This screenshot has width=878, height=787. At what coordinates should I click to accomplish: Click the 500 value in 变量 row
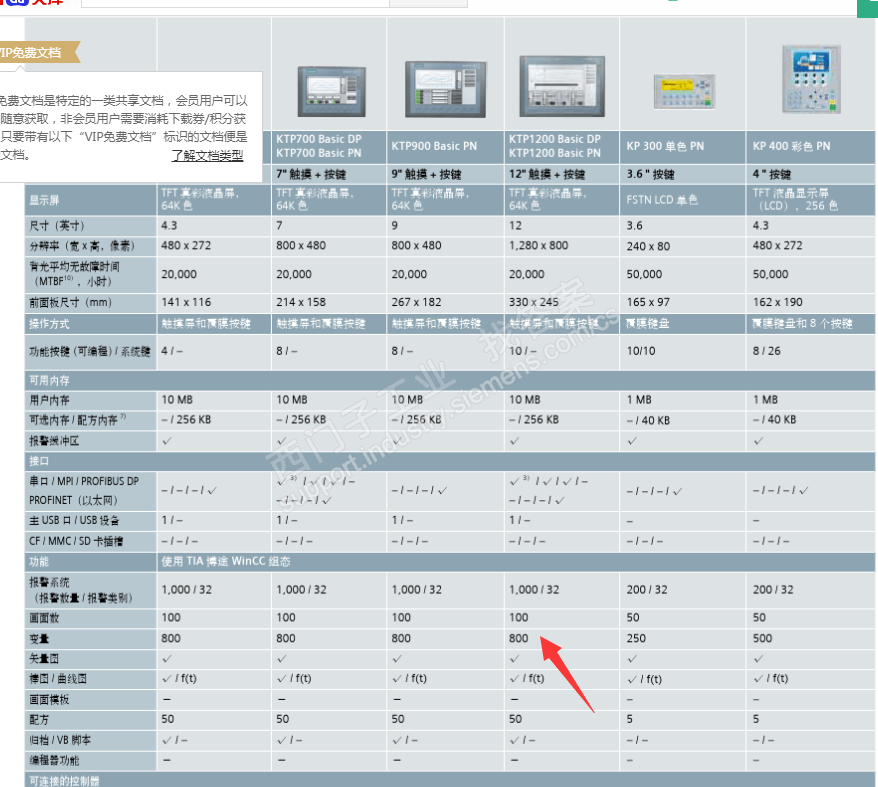[762, 639]
